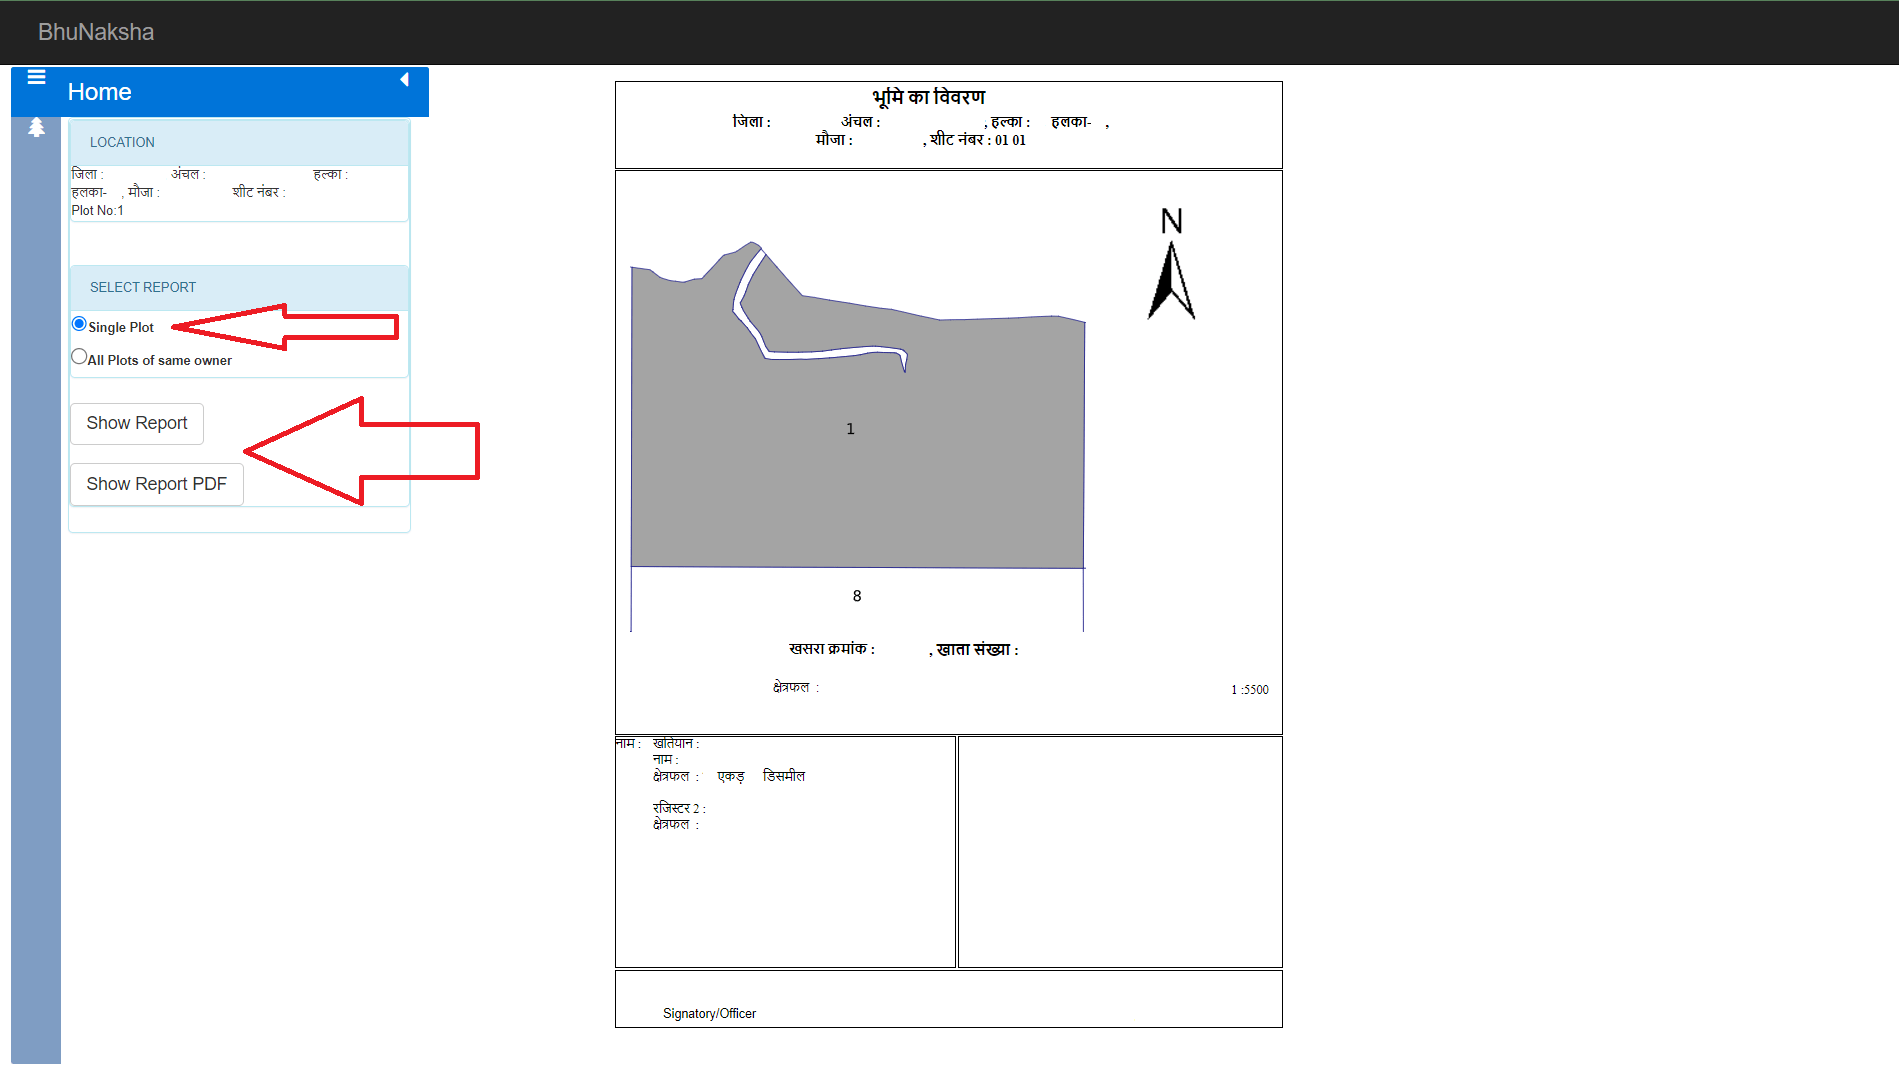Click the Plot No:1 location text
This screenshot has height=1074, width=1899.
[x=97, y=211]
